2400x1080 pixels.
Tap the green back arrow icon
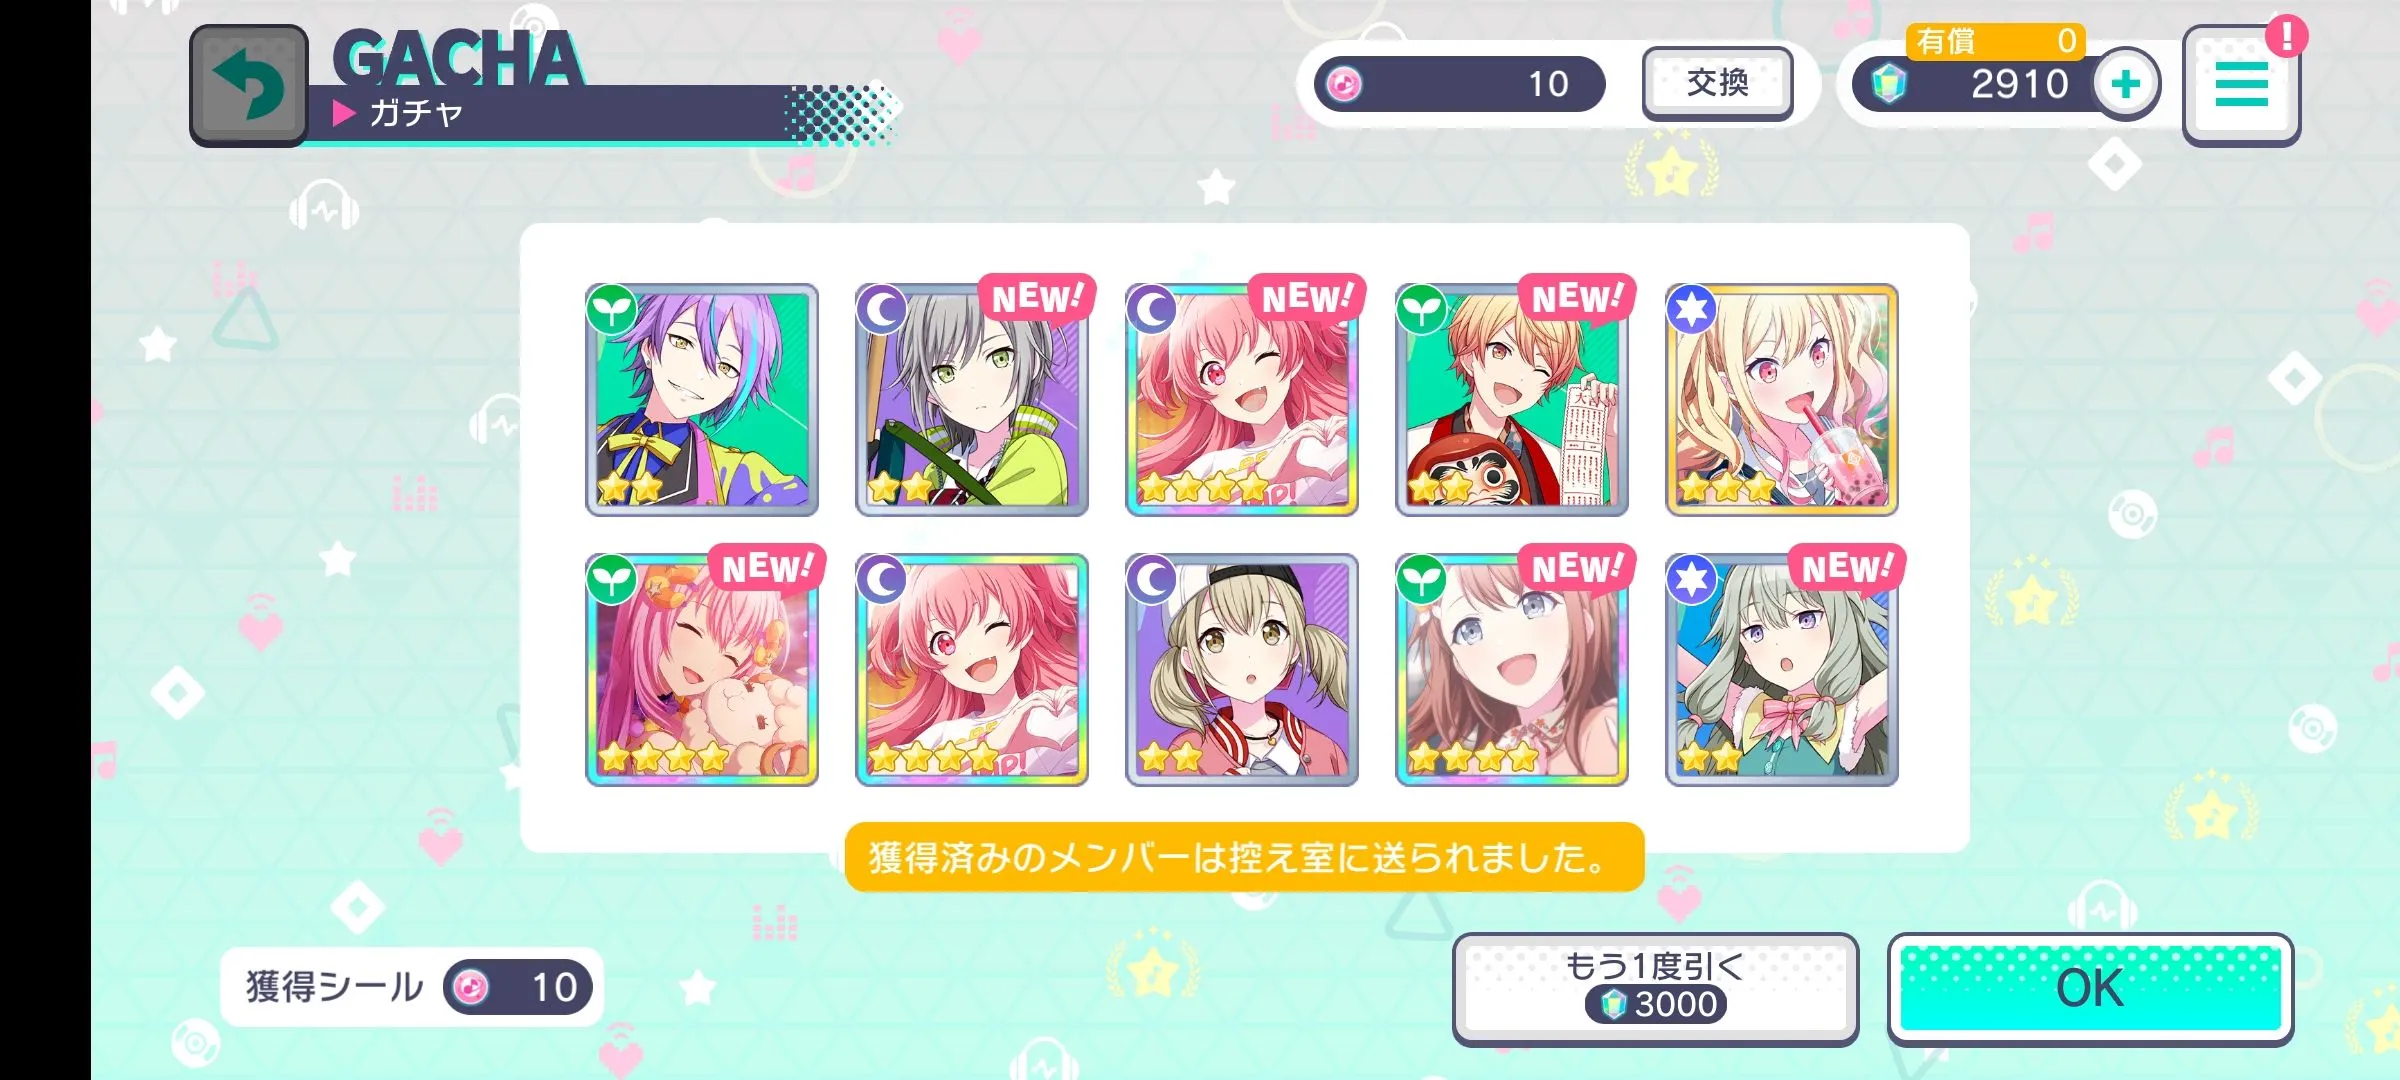point(248,86)
